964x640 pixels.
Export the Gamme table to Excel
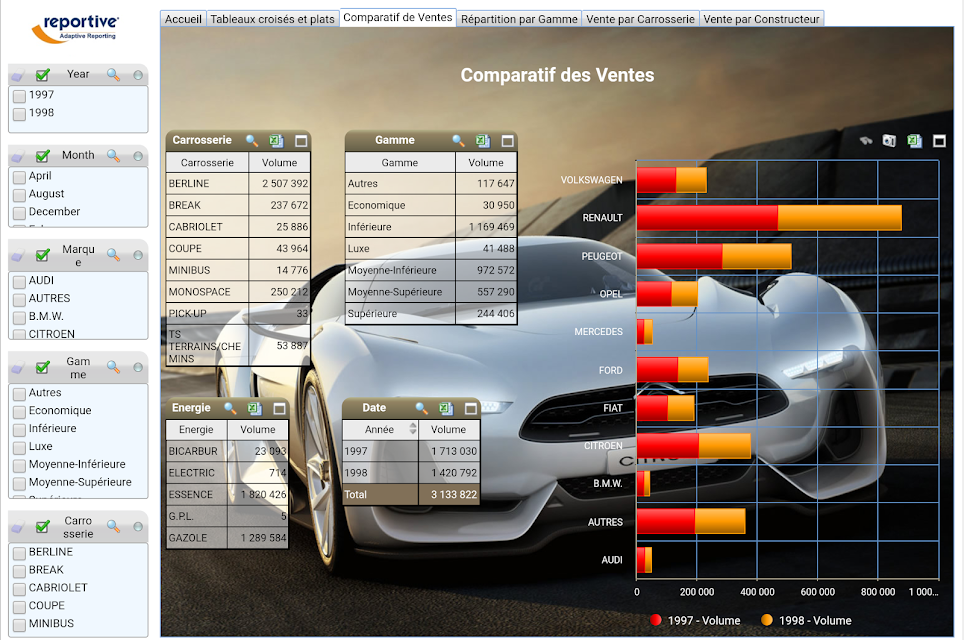[483, 141]
